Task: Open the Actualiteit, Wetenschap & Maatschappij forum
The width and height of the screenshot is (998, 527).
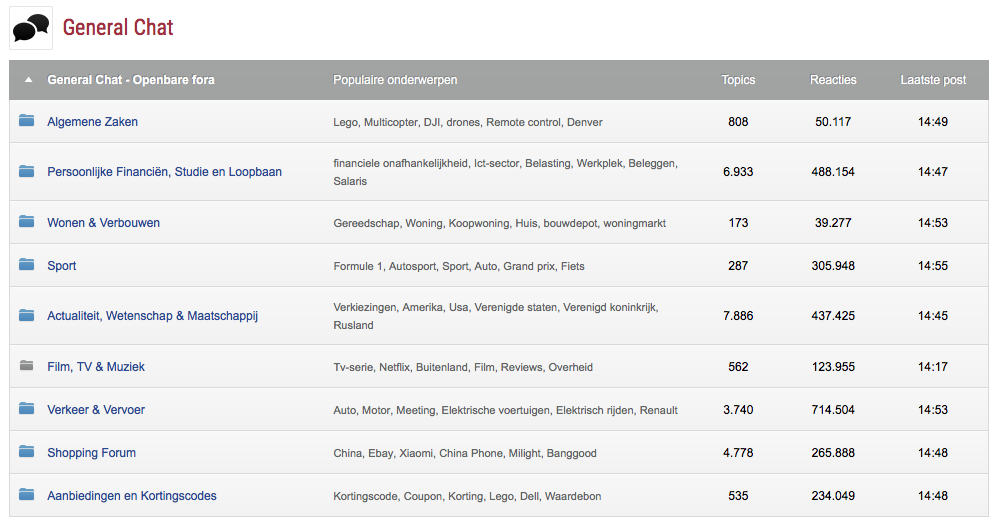Action: pos(152,316)
